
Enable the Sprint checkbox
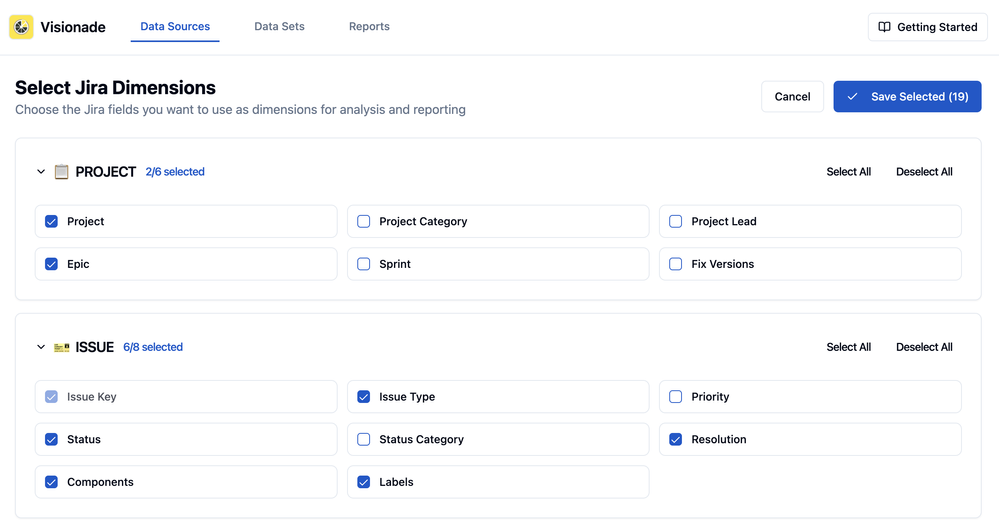[x=364, y=264]
